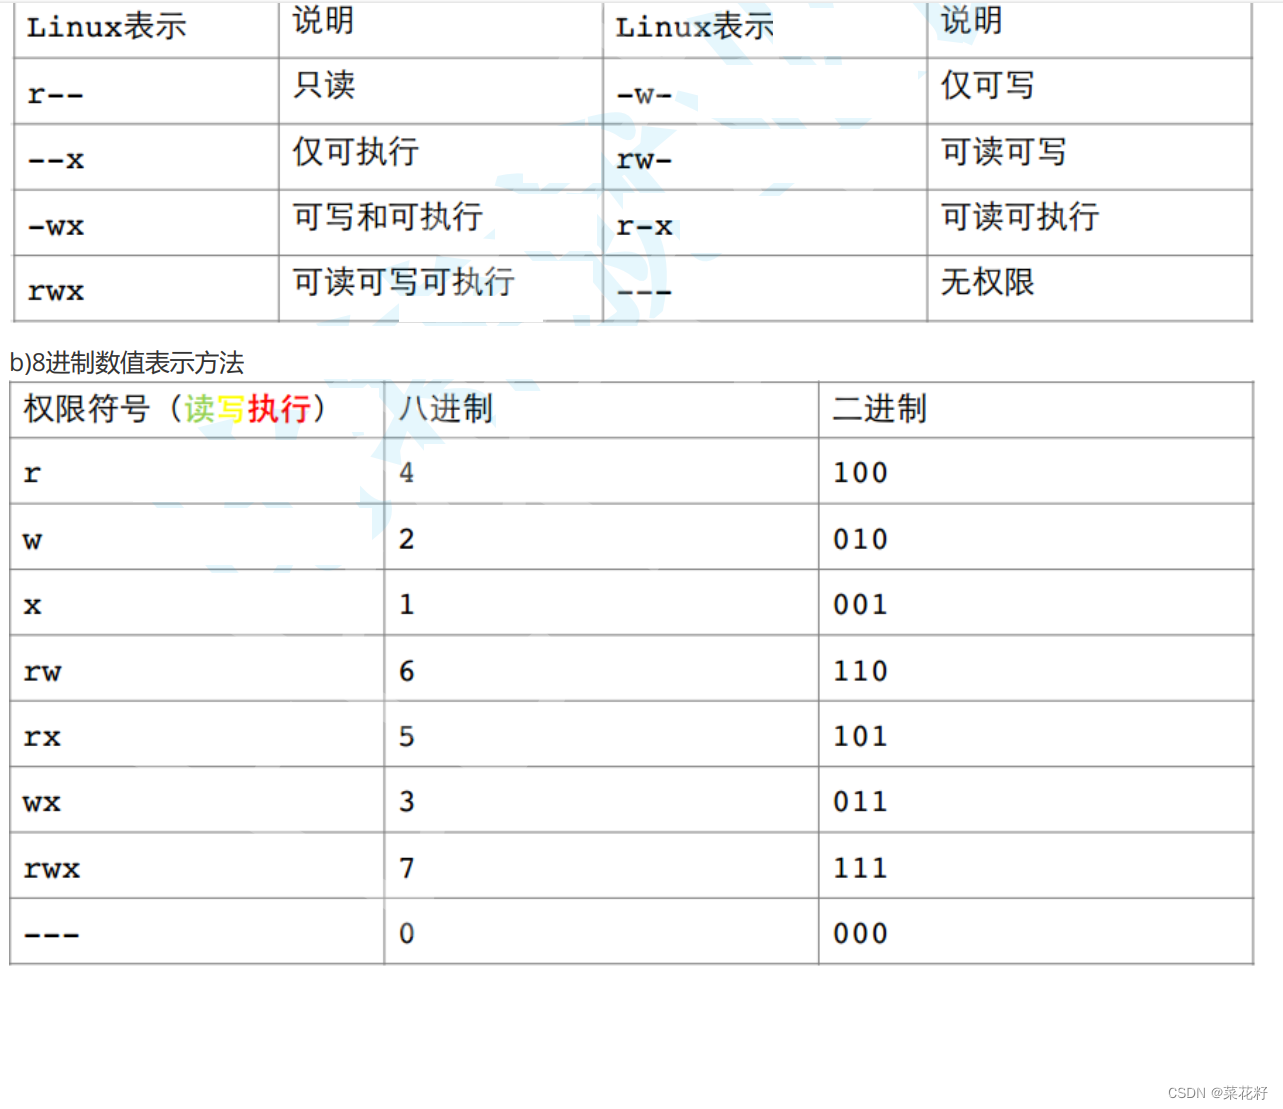Click the '可写和可执行' description cell

click(x=441, y=223)
